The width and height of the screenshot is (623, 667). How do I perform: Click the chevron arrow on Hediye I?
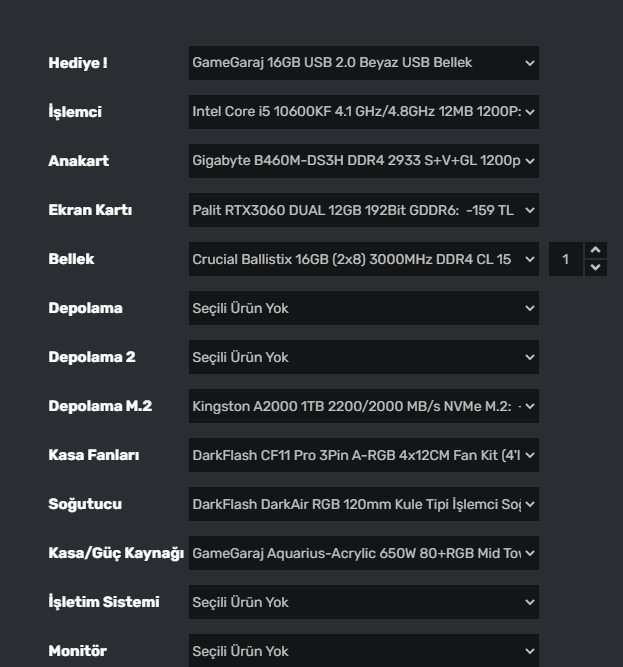click(529, 63)
